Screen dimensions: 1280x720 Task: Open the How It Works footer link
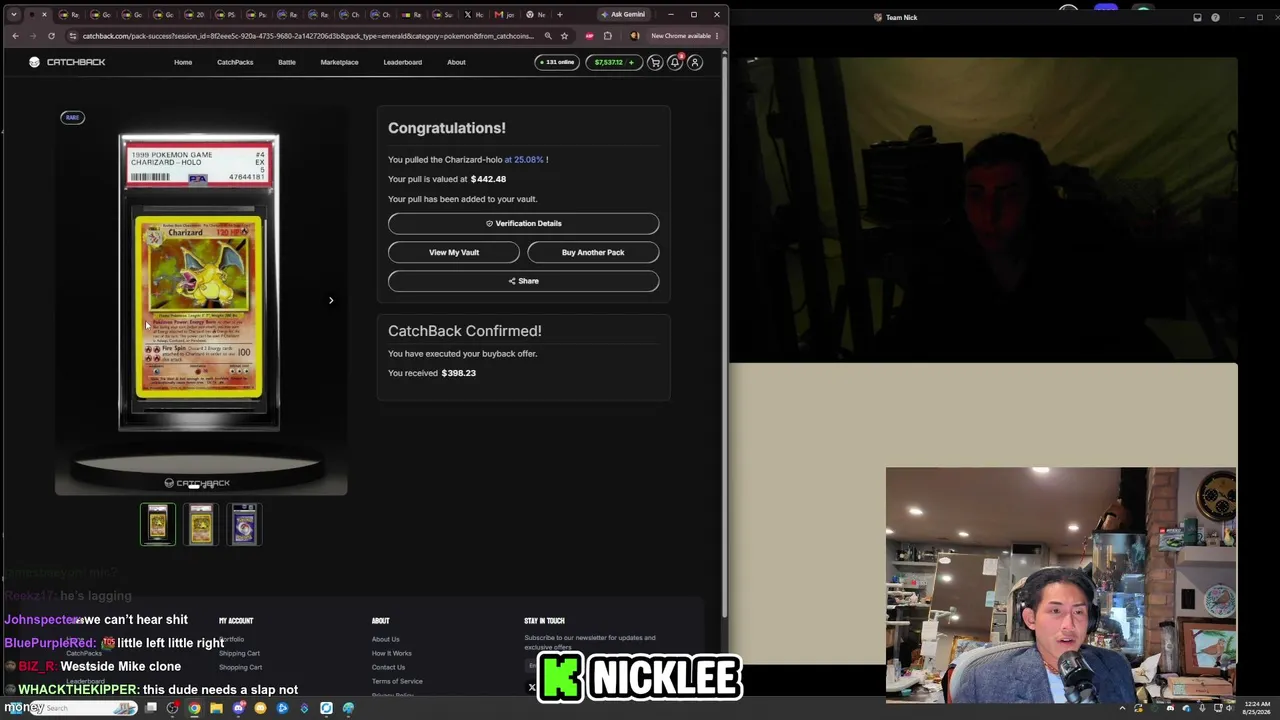coord(392,653)
